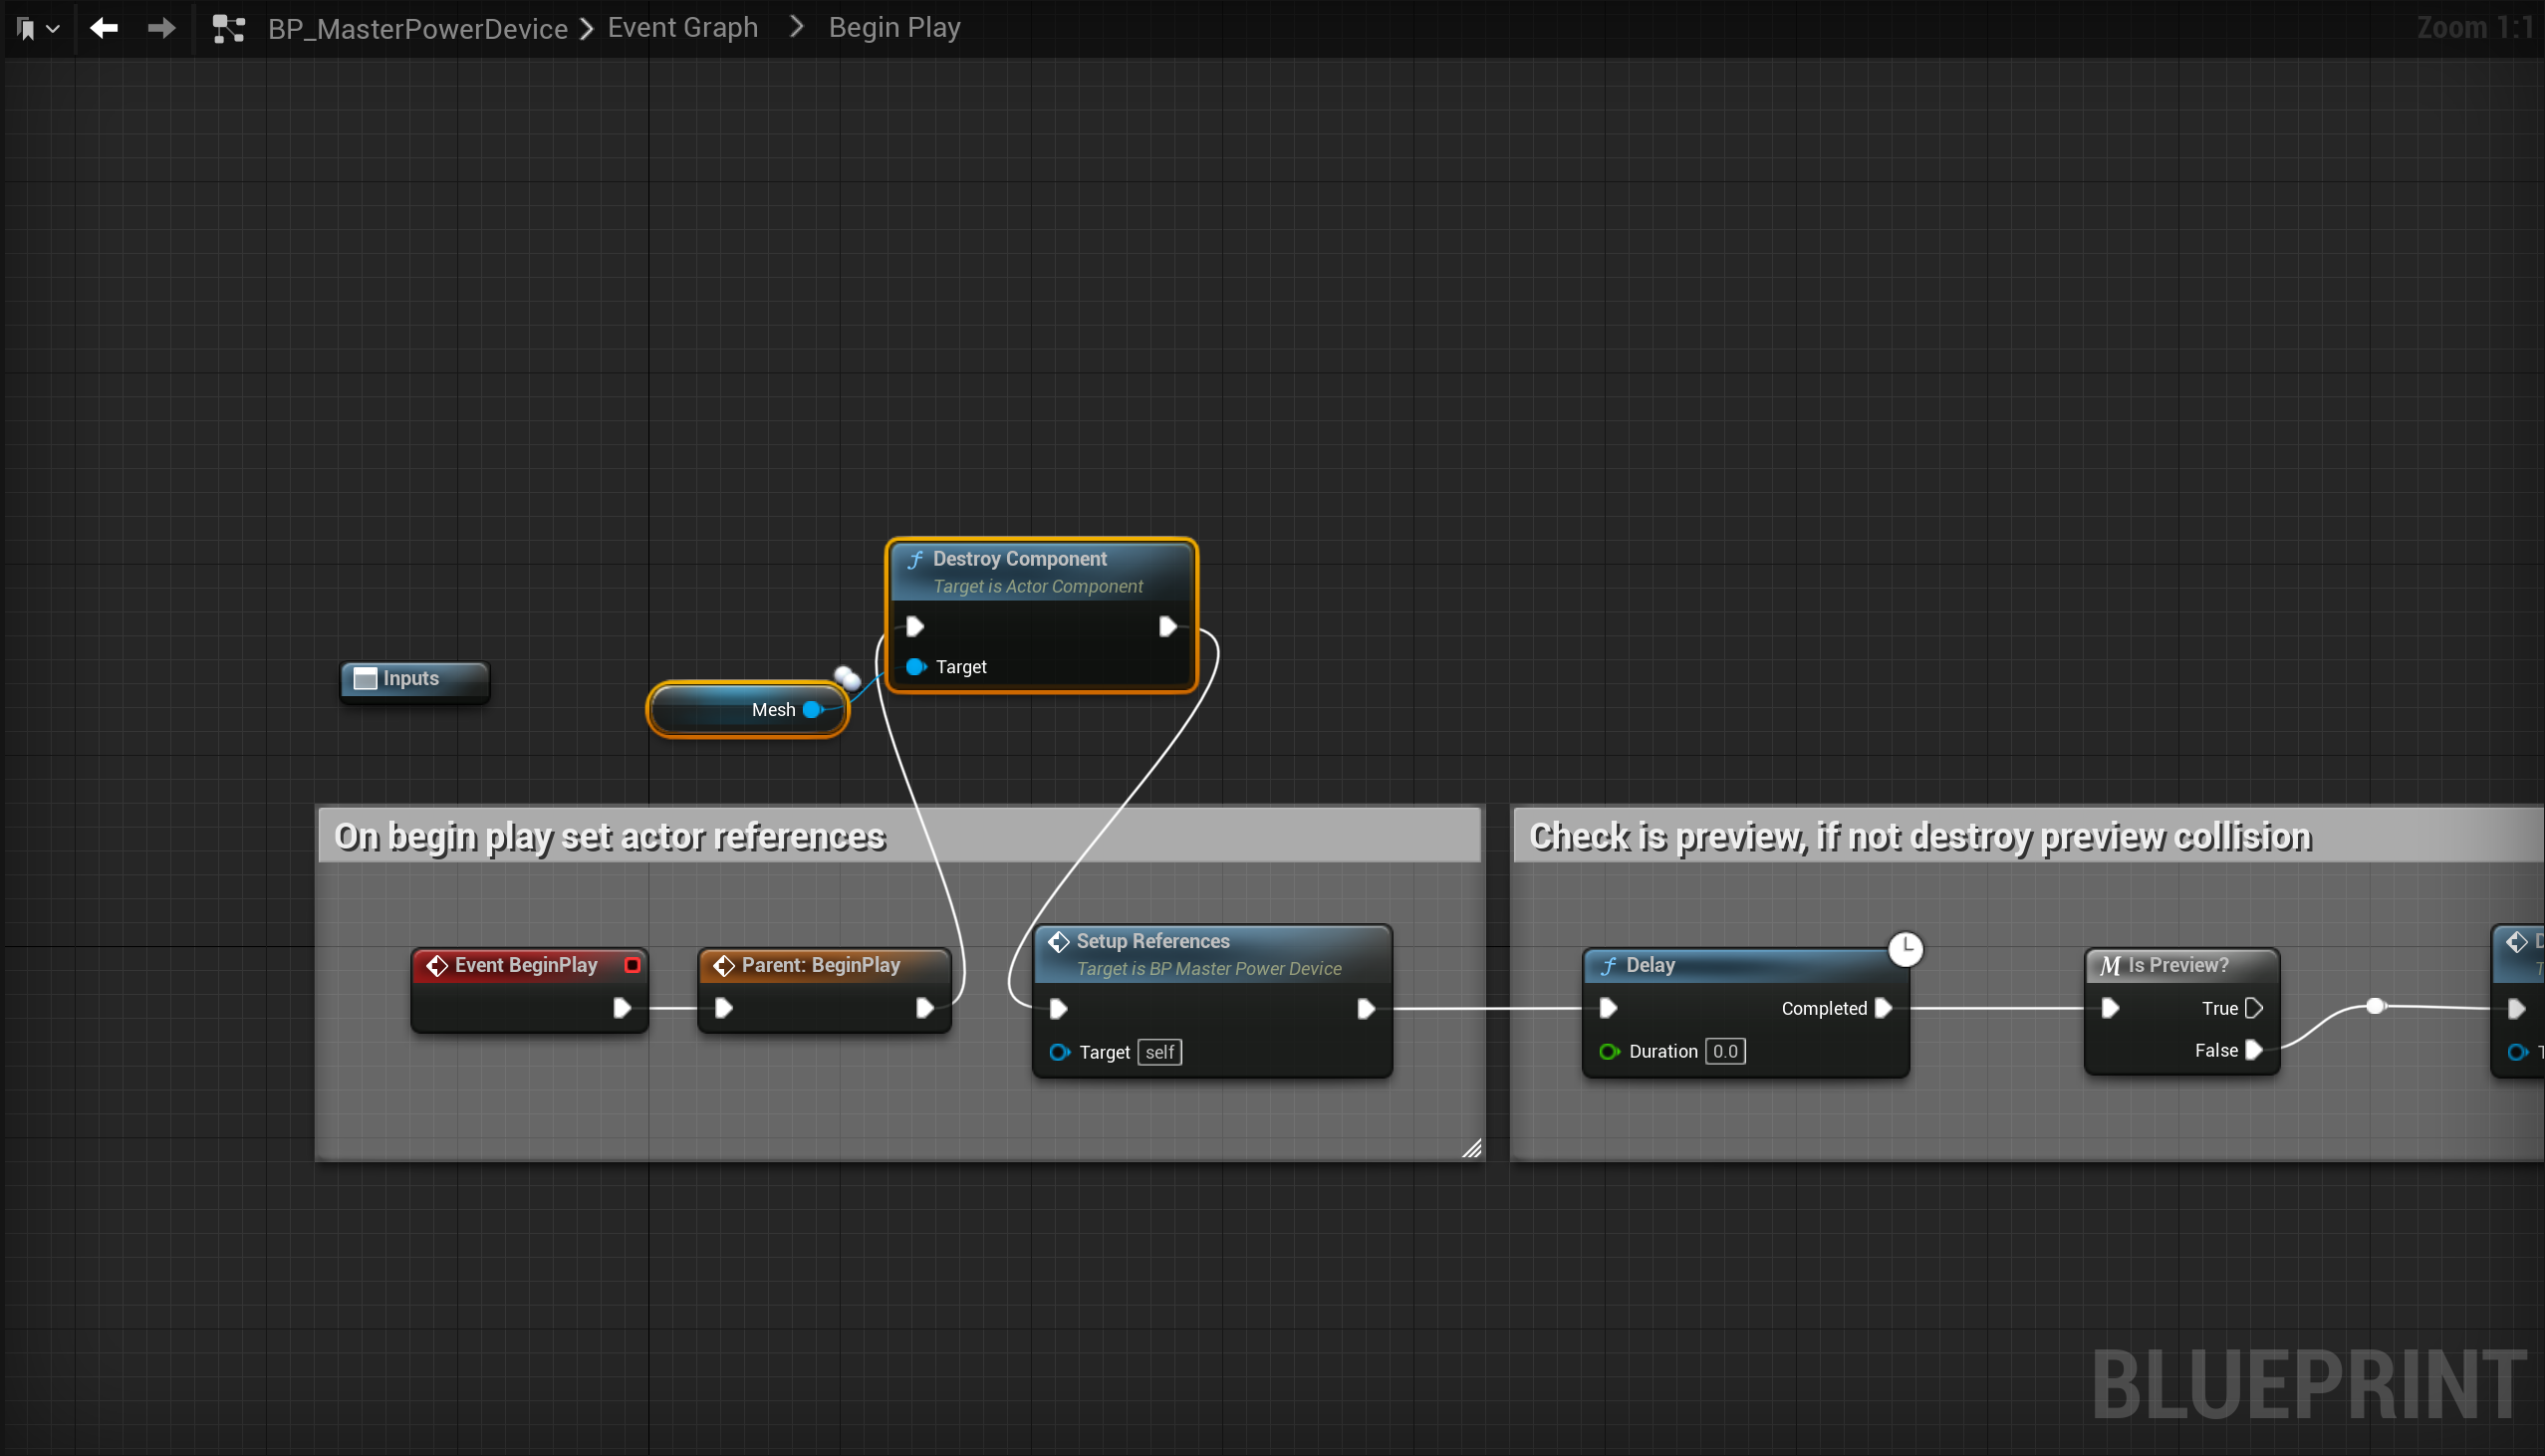Open BP_MasterPowerDevice in the breadcrumb
Image resolution: width=2545 pixels, height=1456 pixels.
click(417, 28)
